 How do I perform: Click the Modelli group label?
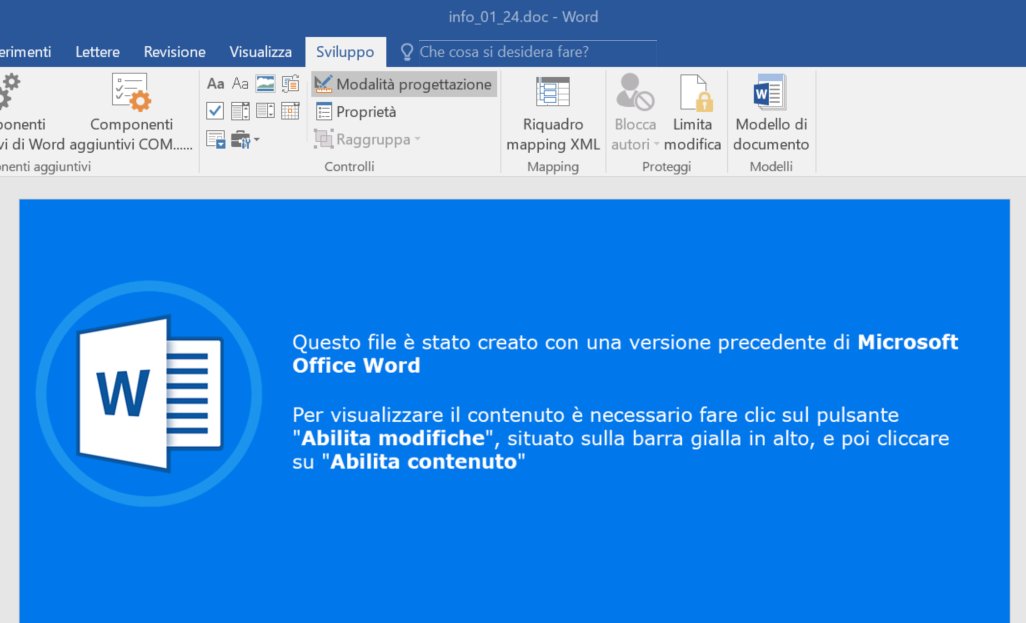pos(771,166)
